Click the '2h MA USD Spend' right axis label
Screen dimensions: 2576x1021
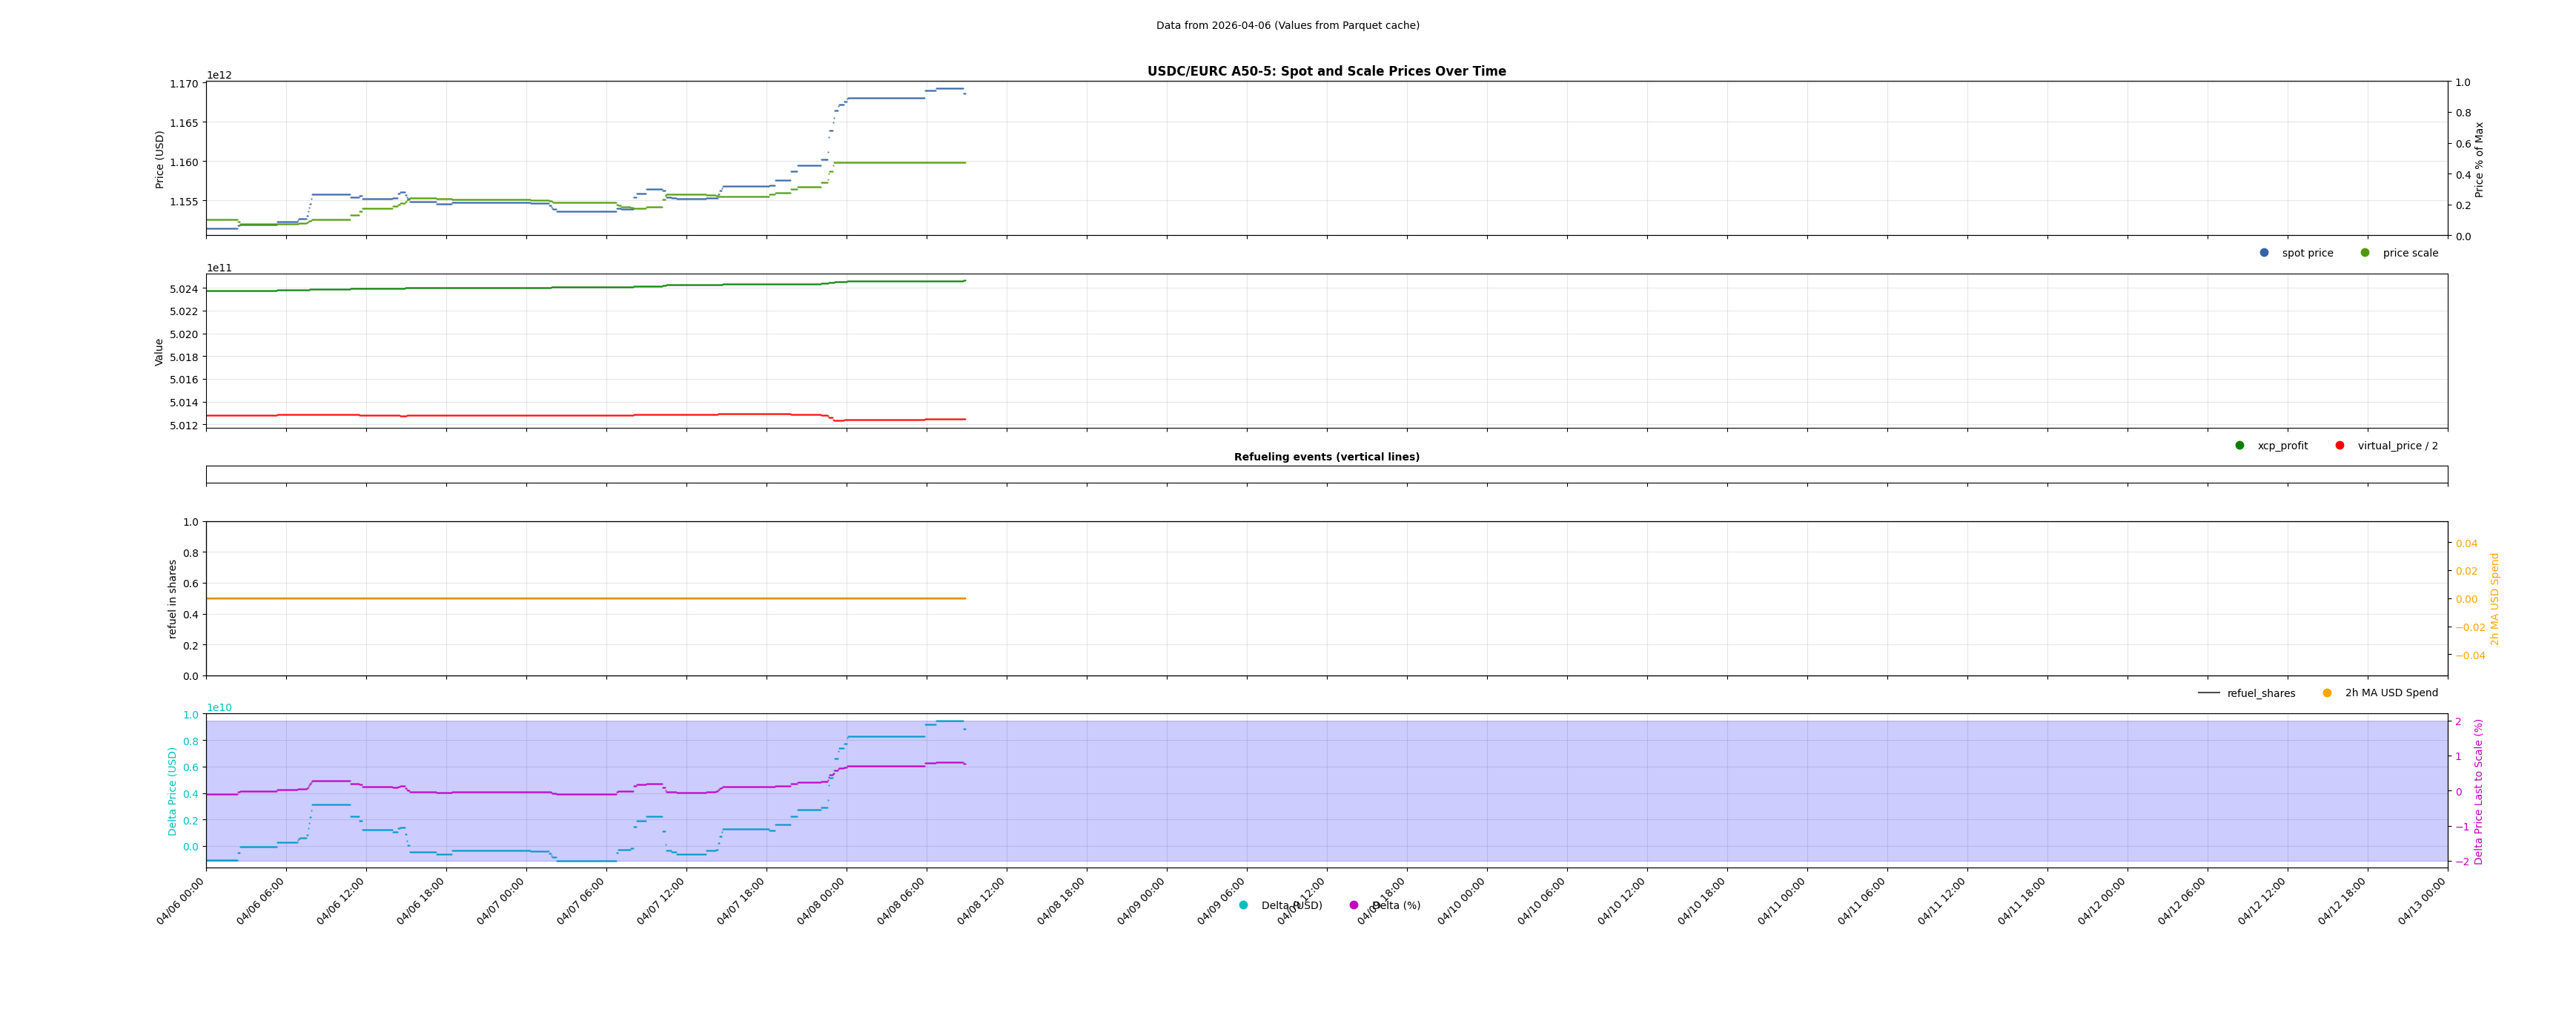(2494, 598)
